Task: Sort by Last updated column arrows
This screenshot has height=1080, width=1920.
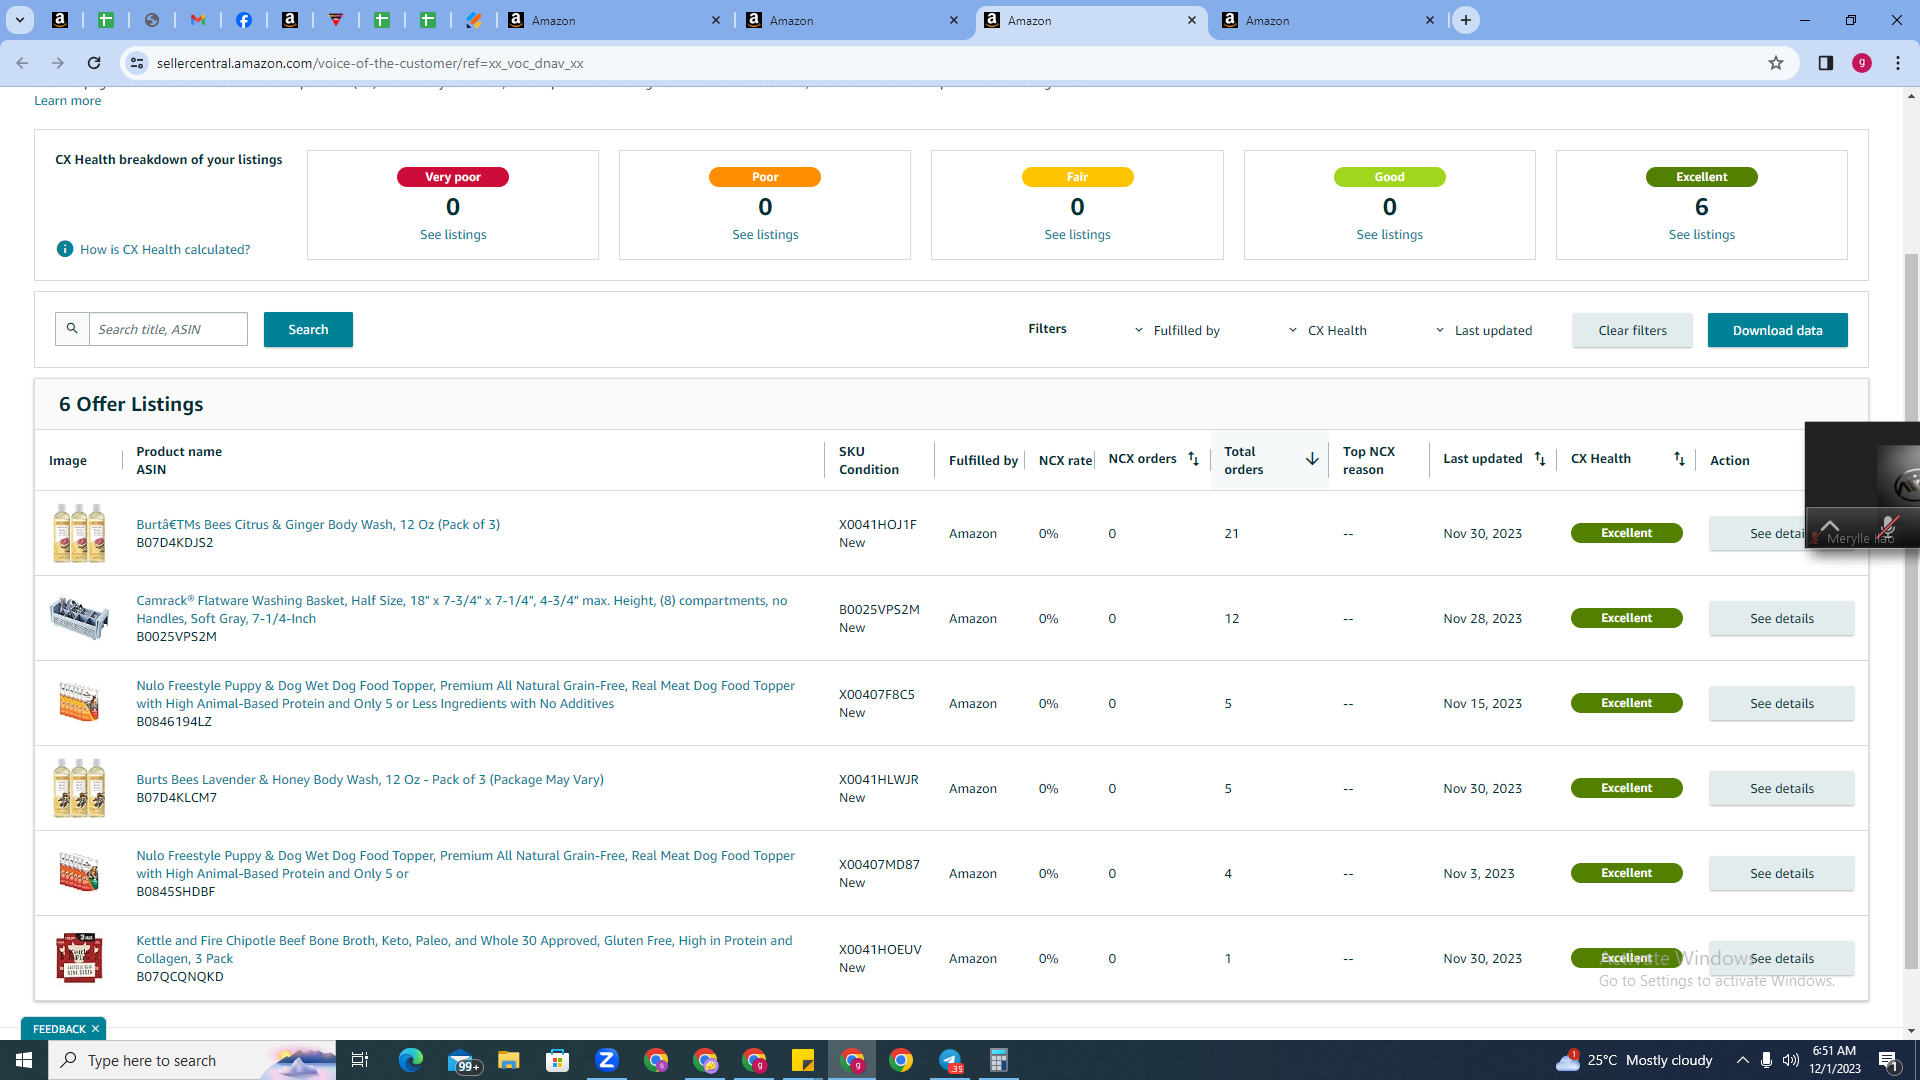Action: [x=1540, y=459]
